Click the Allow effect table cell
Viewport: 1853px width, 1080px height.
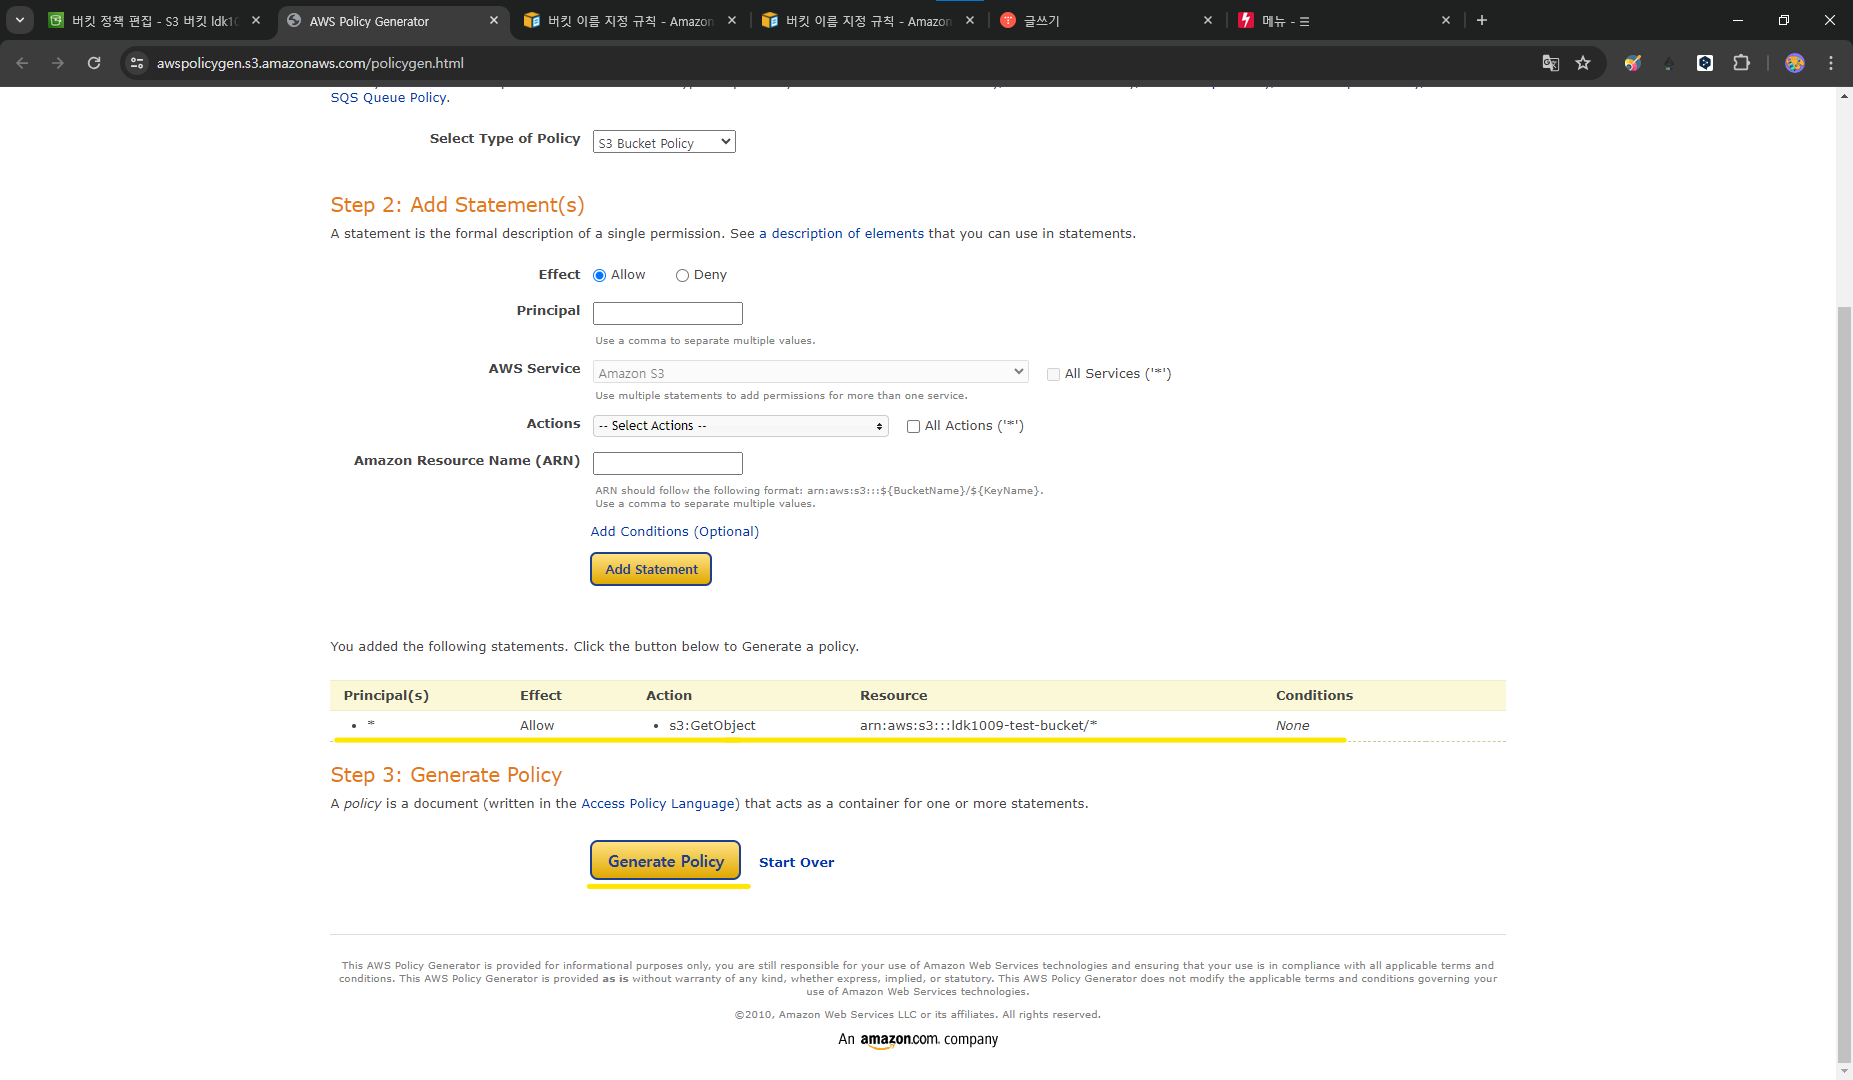537,725
